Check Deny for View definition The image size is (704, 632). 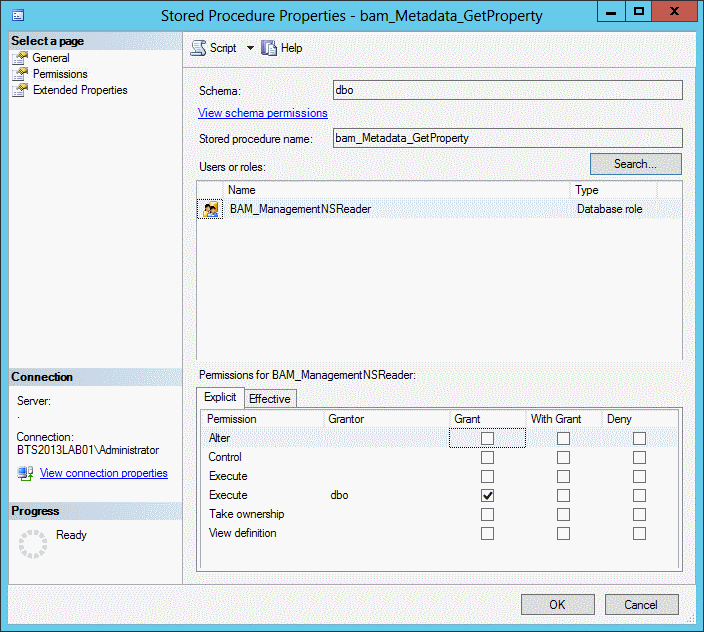[639, 533]
